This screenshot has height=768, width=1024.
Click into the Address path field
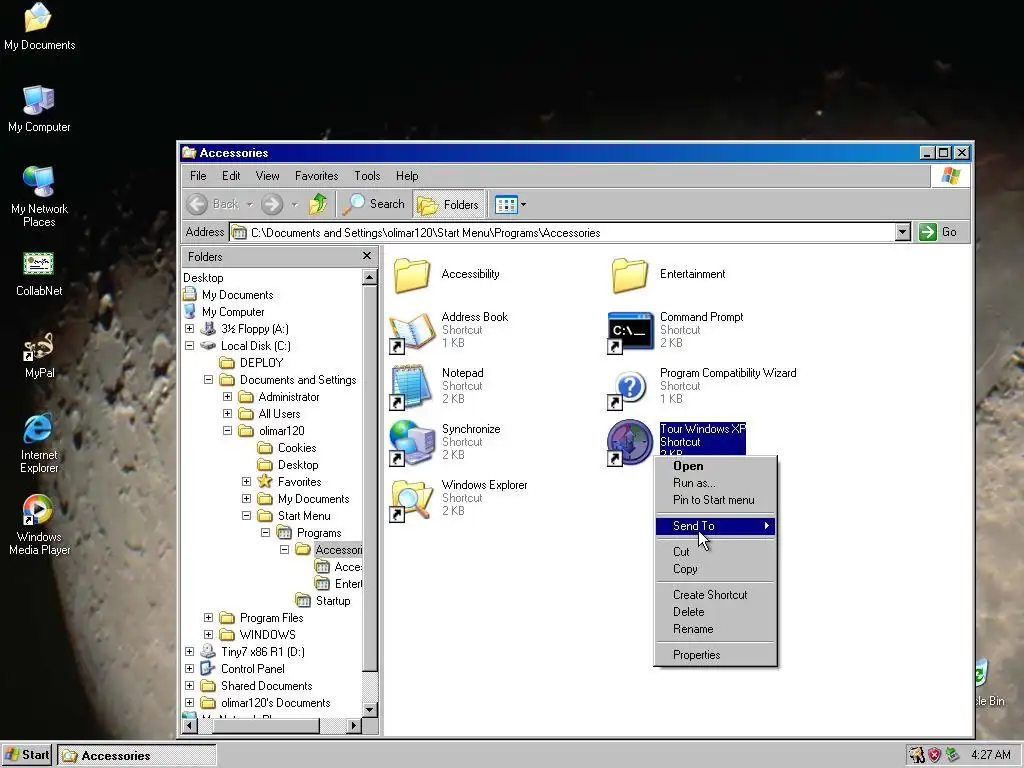563,232
